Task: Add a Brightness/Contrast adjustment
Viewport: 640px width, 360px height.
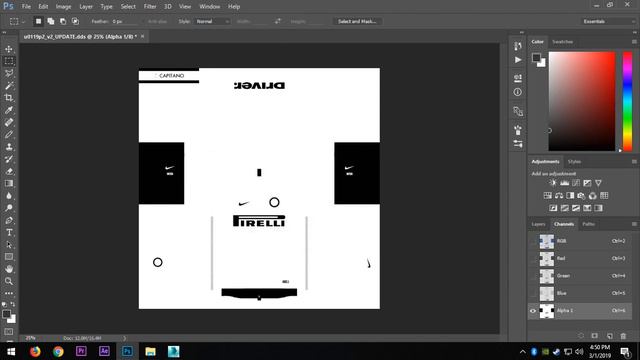Action: [x=553, y=183]
